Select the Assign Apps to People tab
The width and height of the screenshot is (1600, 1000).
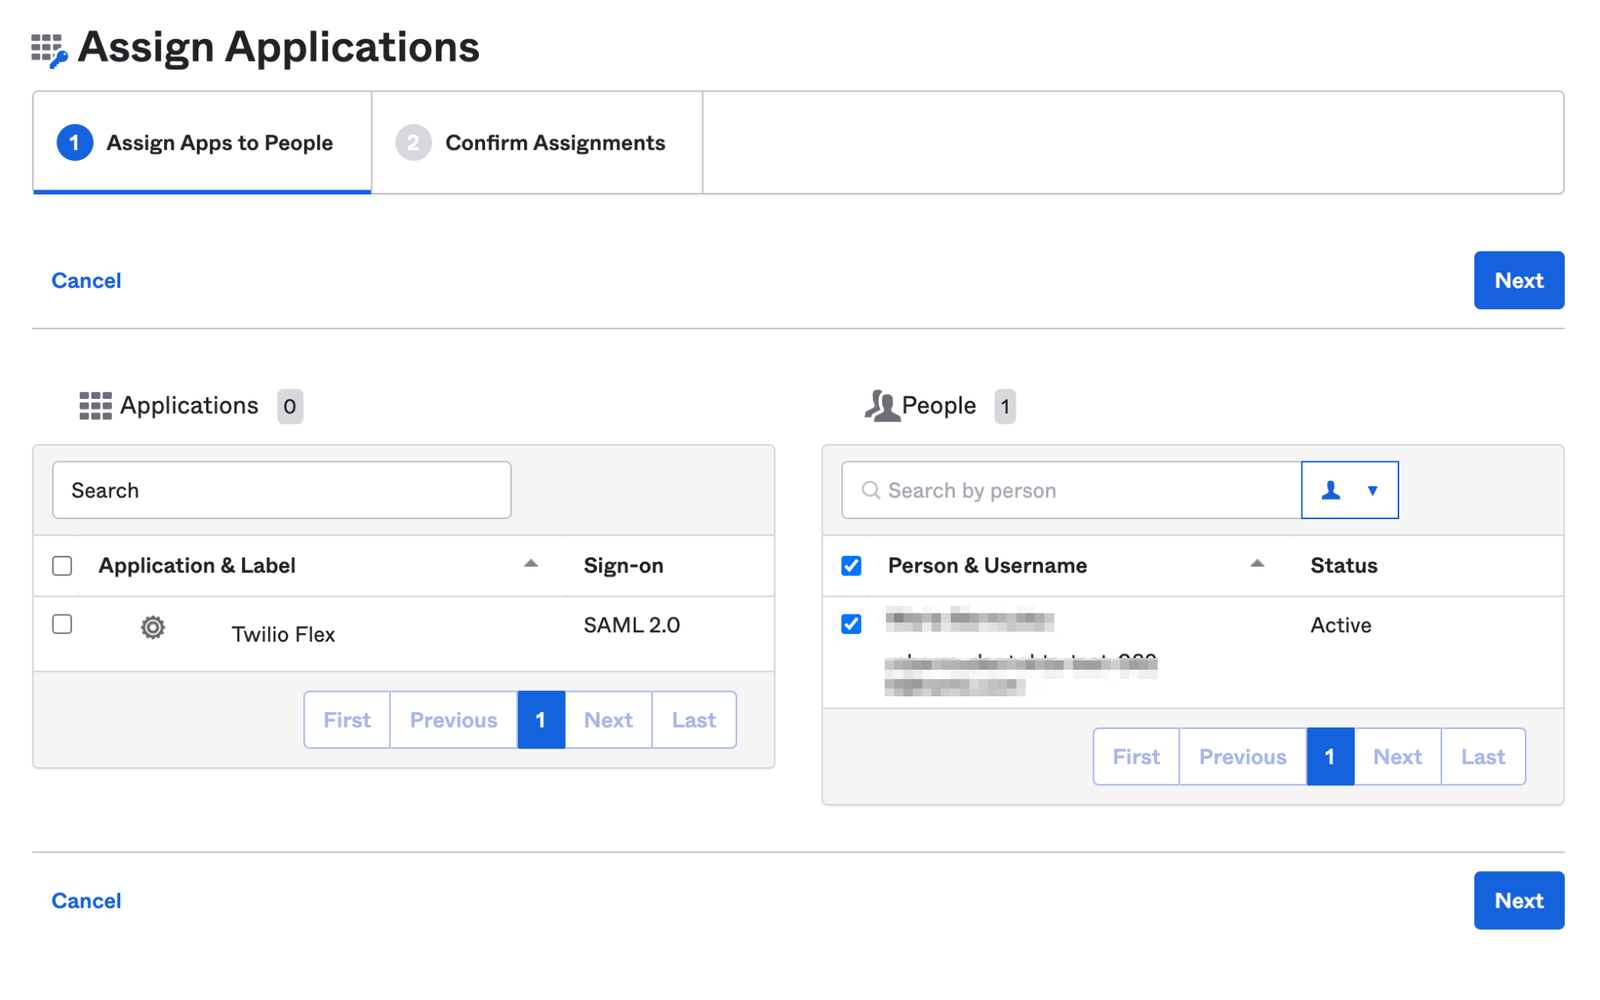pyautogui.click(x=219, y=142)
